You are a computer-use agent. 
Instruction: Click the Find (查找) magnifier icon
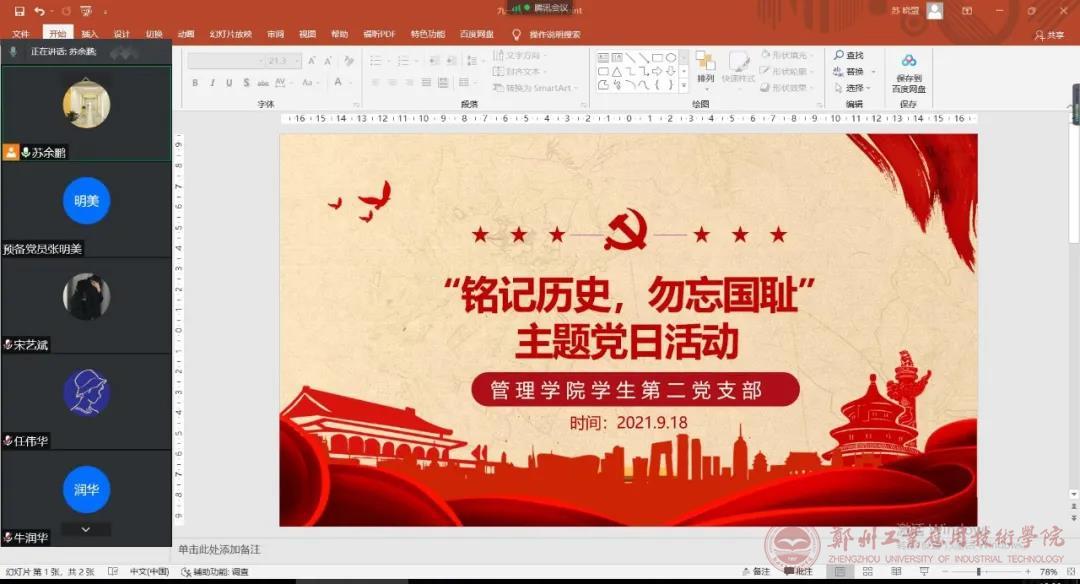[839, 56]
